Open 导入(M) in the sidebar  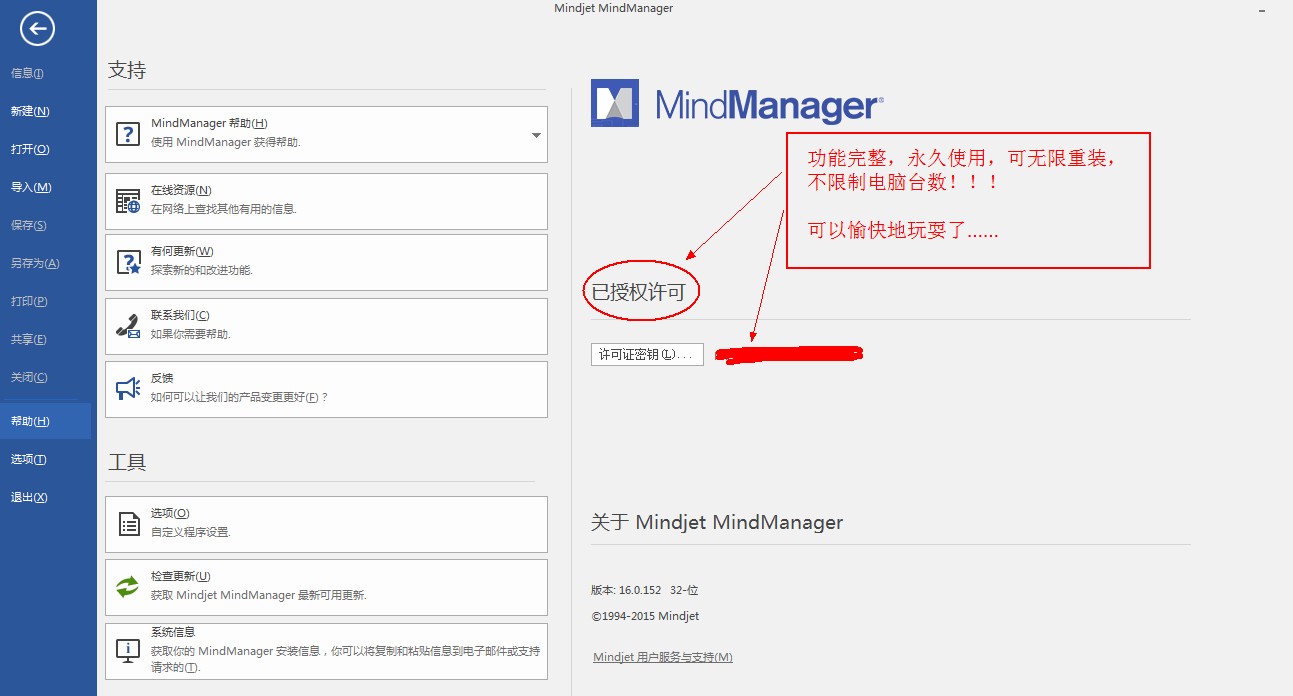click(31, 187)
